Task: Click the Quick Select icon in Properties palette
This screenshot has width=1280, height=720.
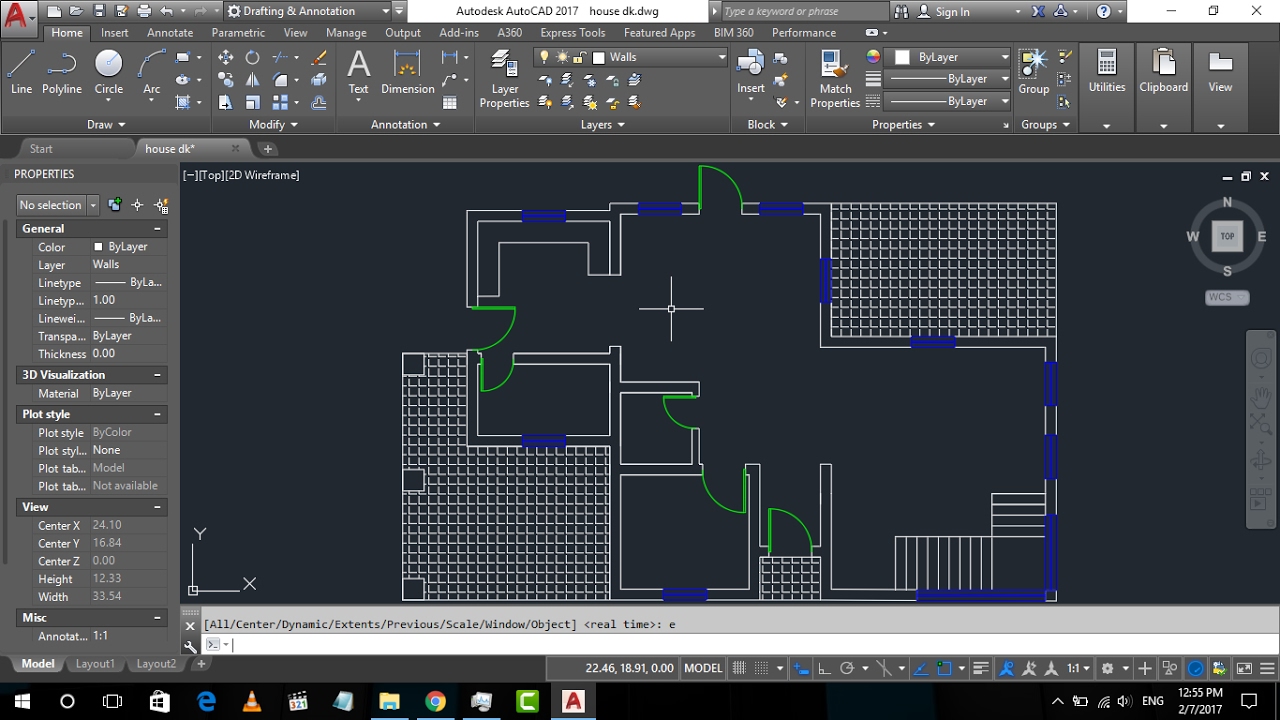Action: pos(160,204)
